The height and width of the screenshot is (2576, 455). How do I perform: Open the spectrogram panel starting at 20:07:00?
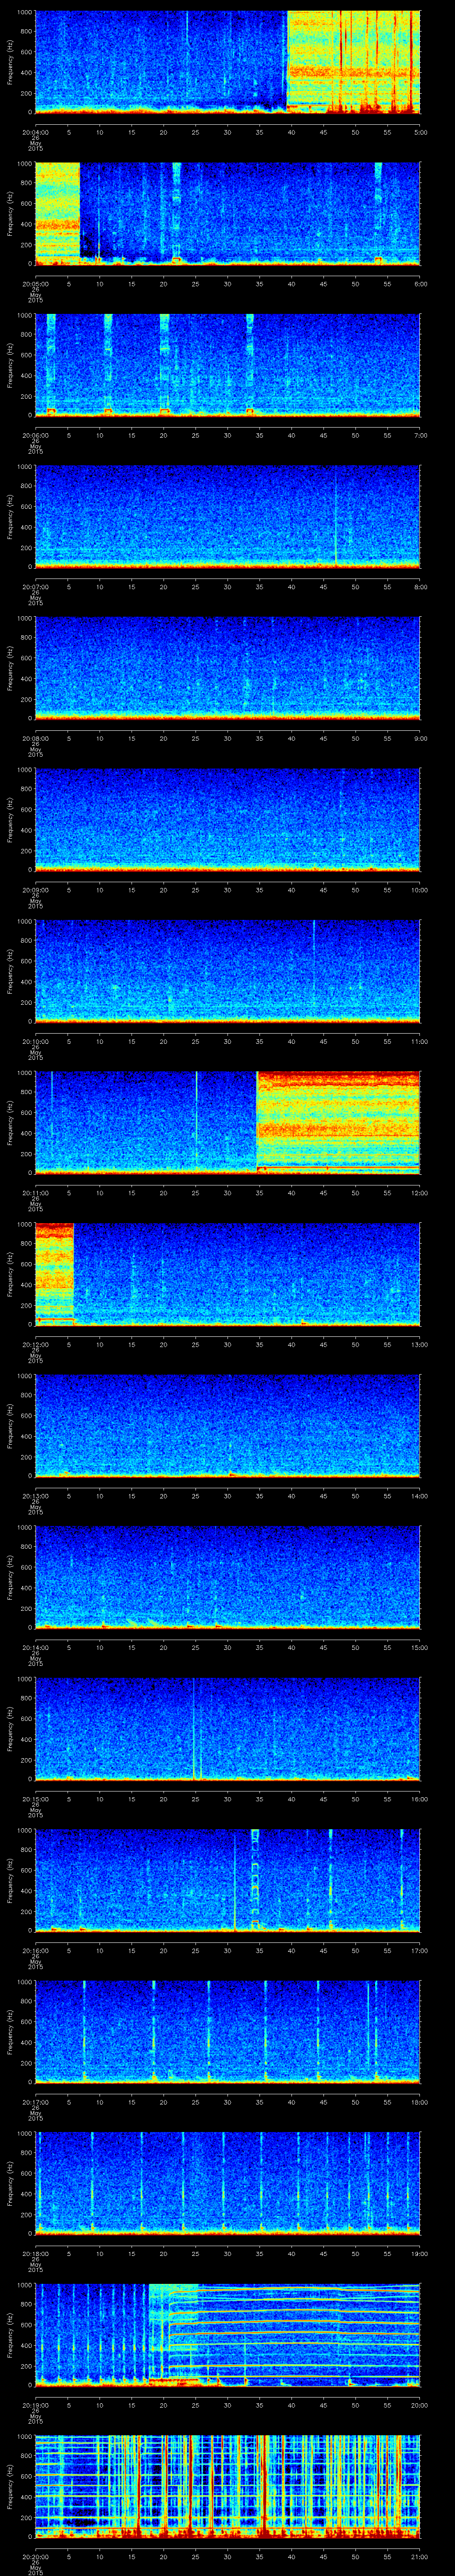pos(228,517)
